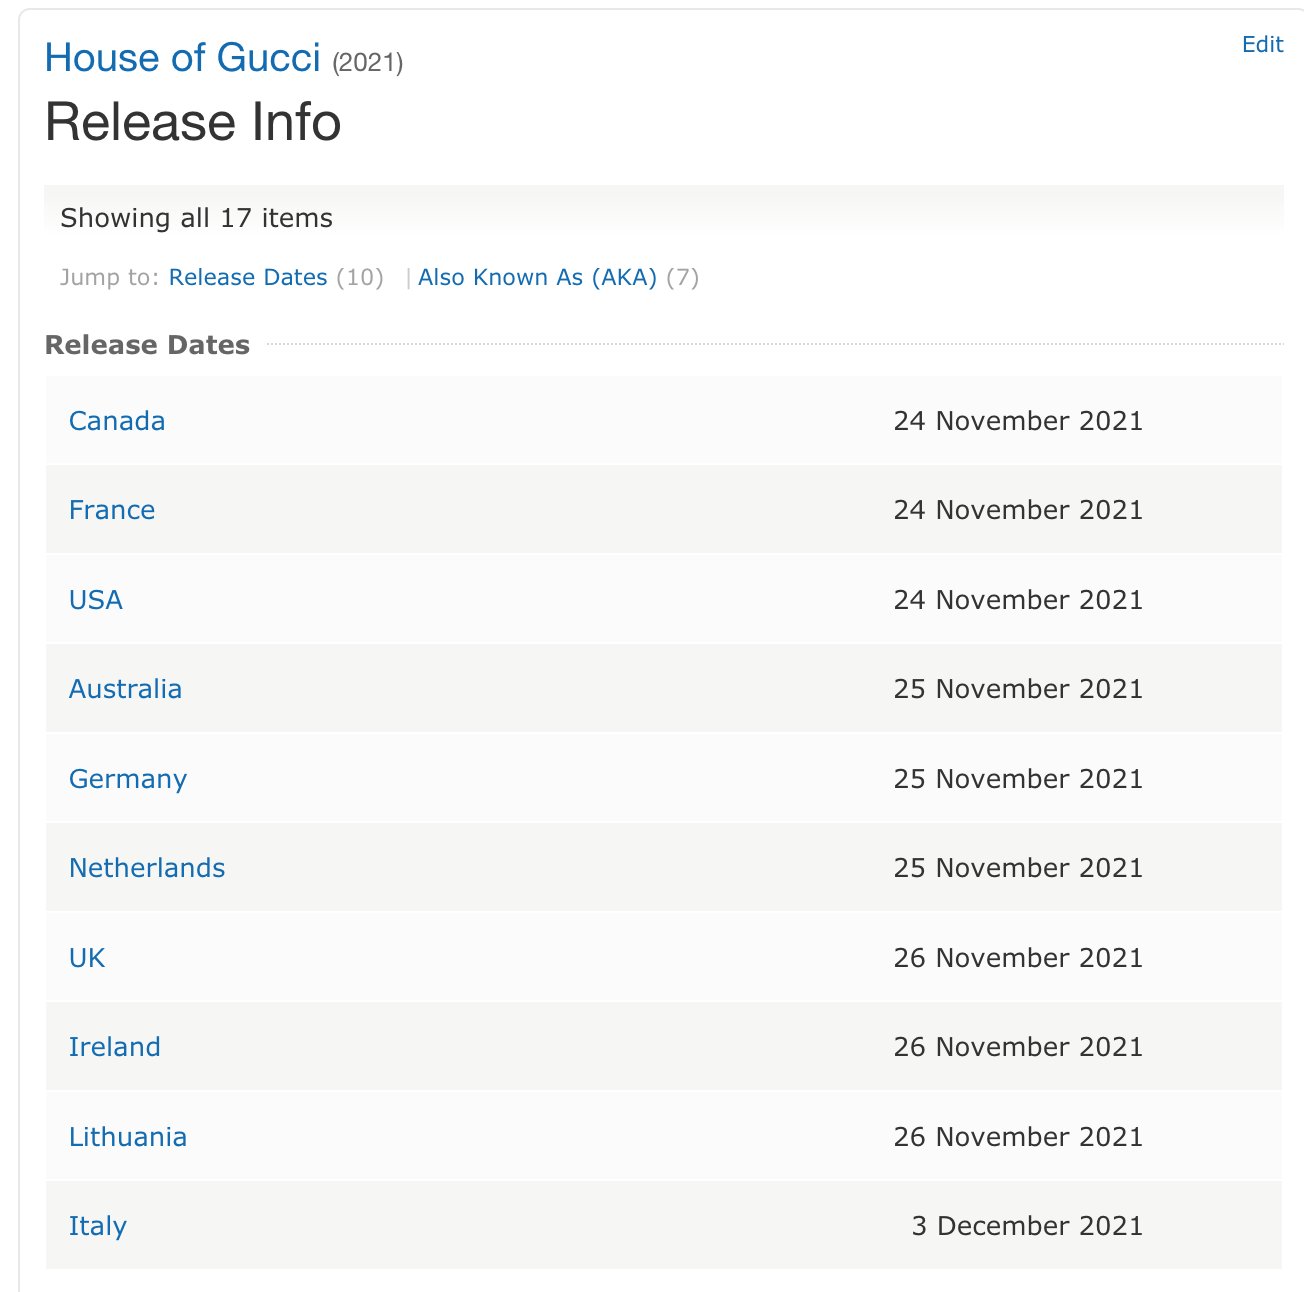Image resolution: width=1304 pixels, height=1292 pixels.
Task: Select Lithuania's date 26 November 2021
Action: tap(1018, 1137)
